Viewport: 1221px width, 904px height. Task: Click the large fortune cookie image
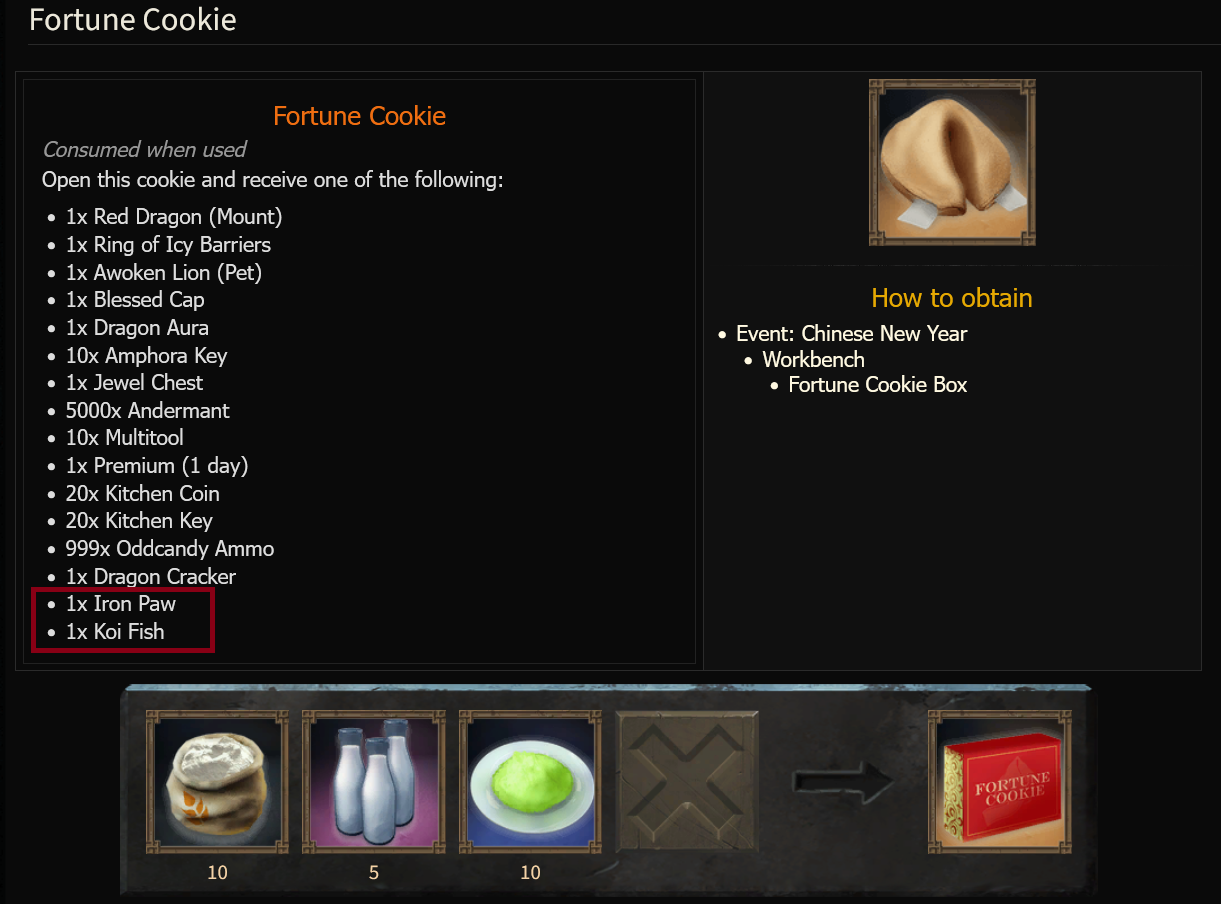pyautogui.click(x=952, y=162)
